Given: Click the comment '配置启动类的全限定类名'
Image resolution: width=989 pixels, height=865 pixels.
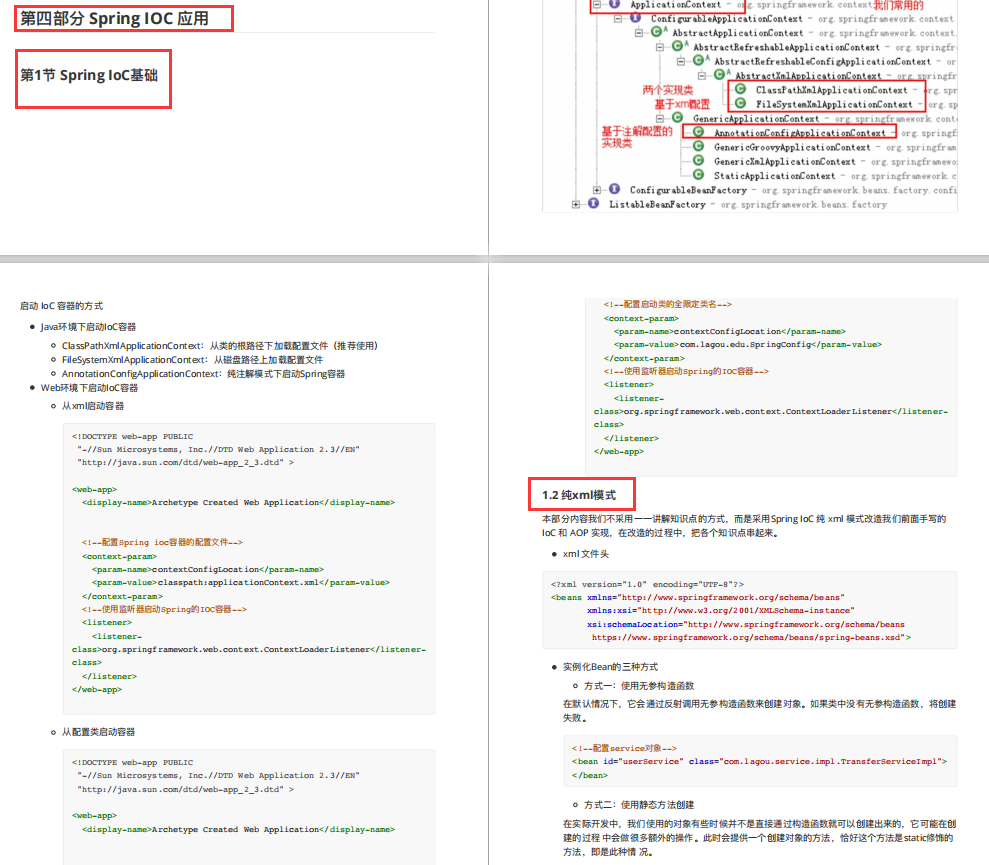Looking at the screenshot, I should (x=667, y=304).
